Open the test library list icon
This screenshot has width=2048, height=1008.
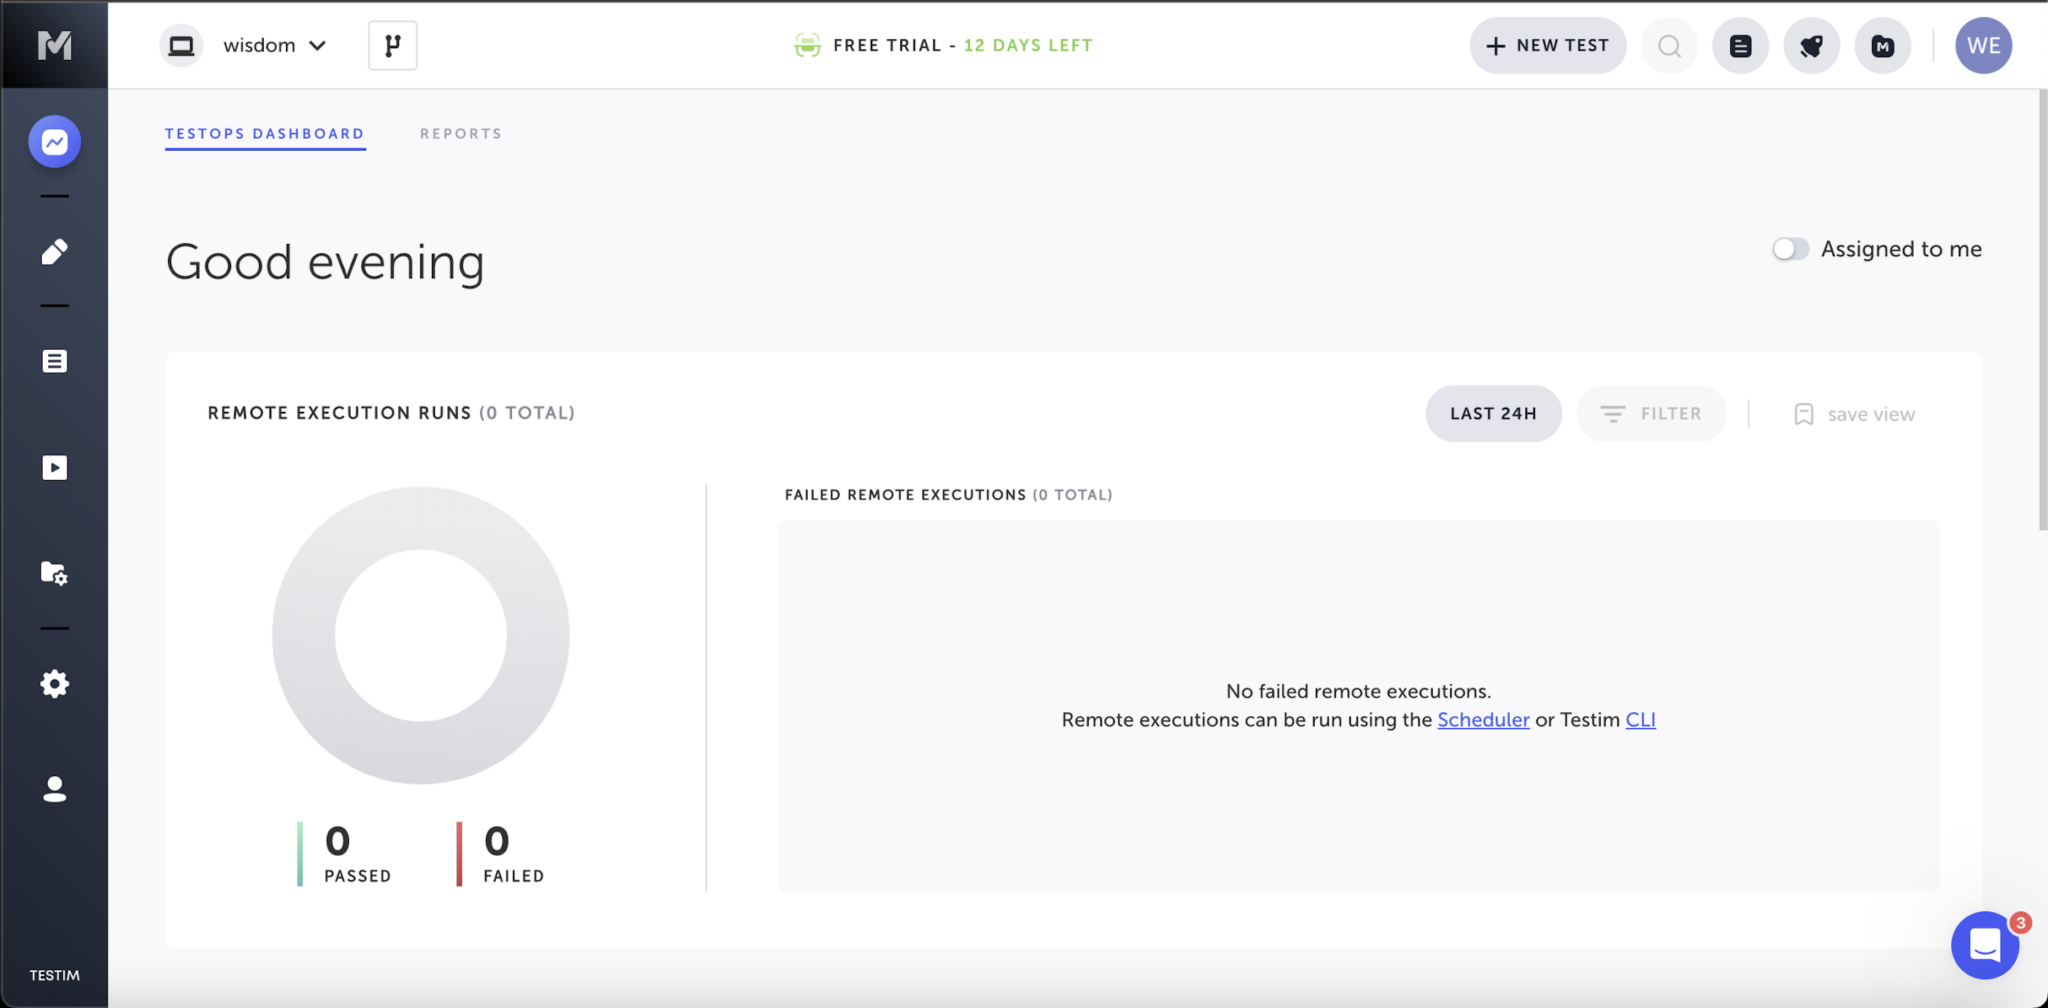click(54, 361)
